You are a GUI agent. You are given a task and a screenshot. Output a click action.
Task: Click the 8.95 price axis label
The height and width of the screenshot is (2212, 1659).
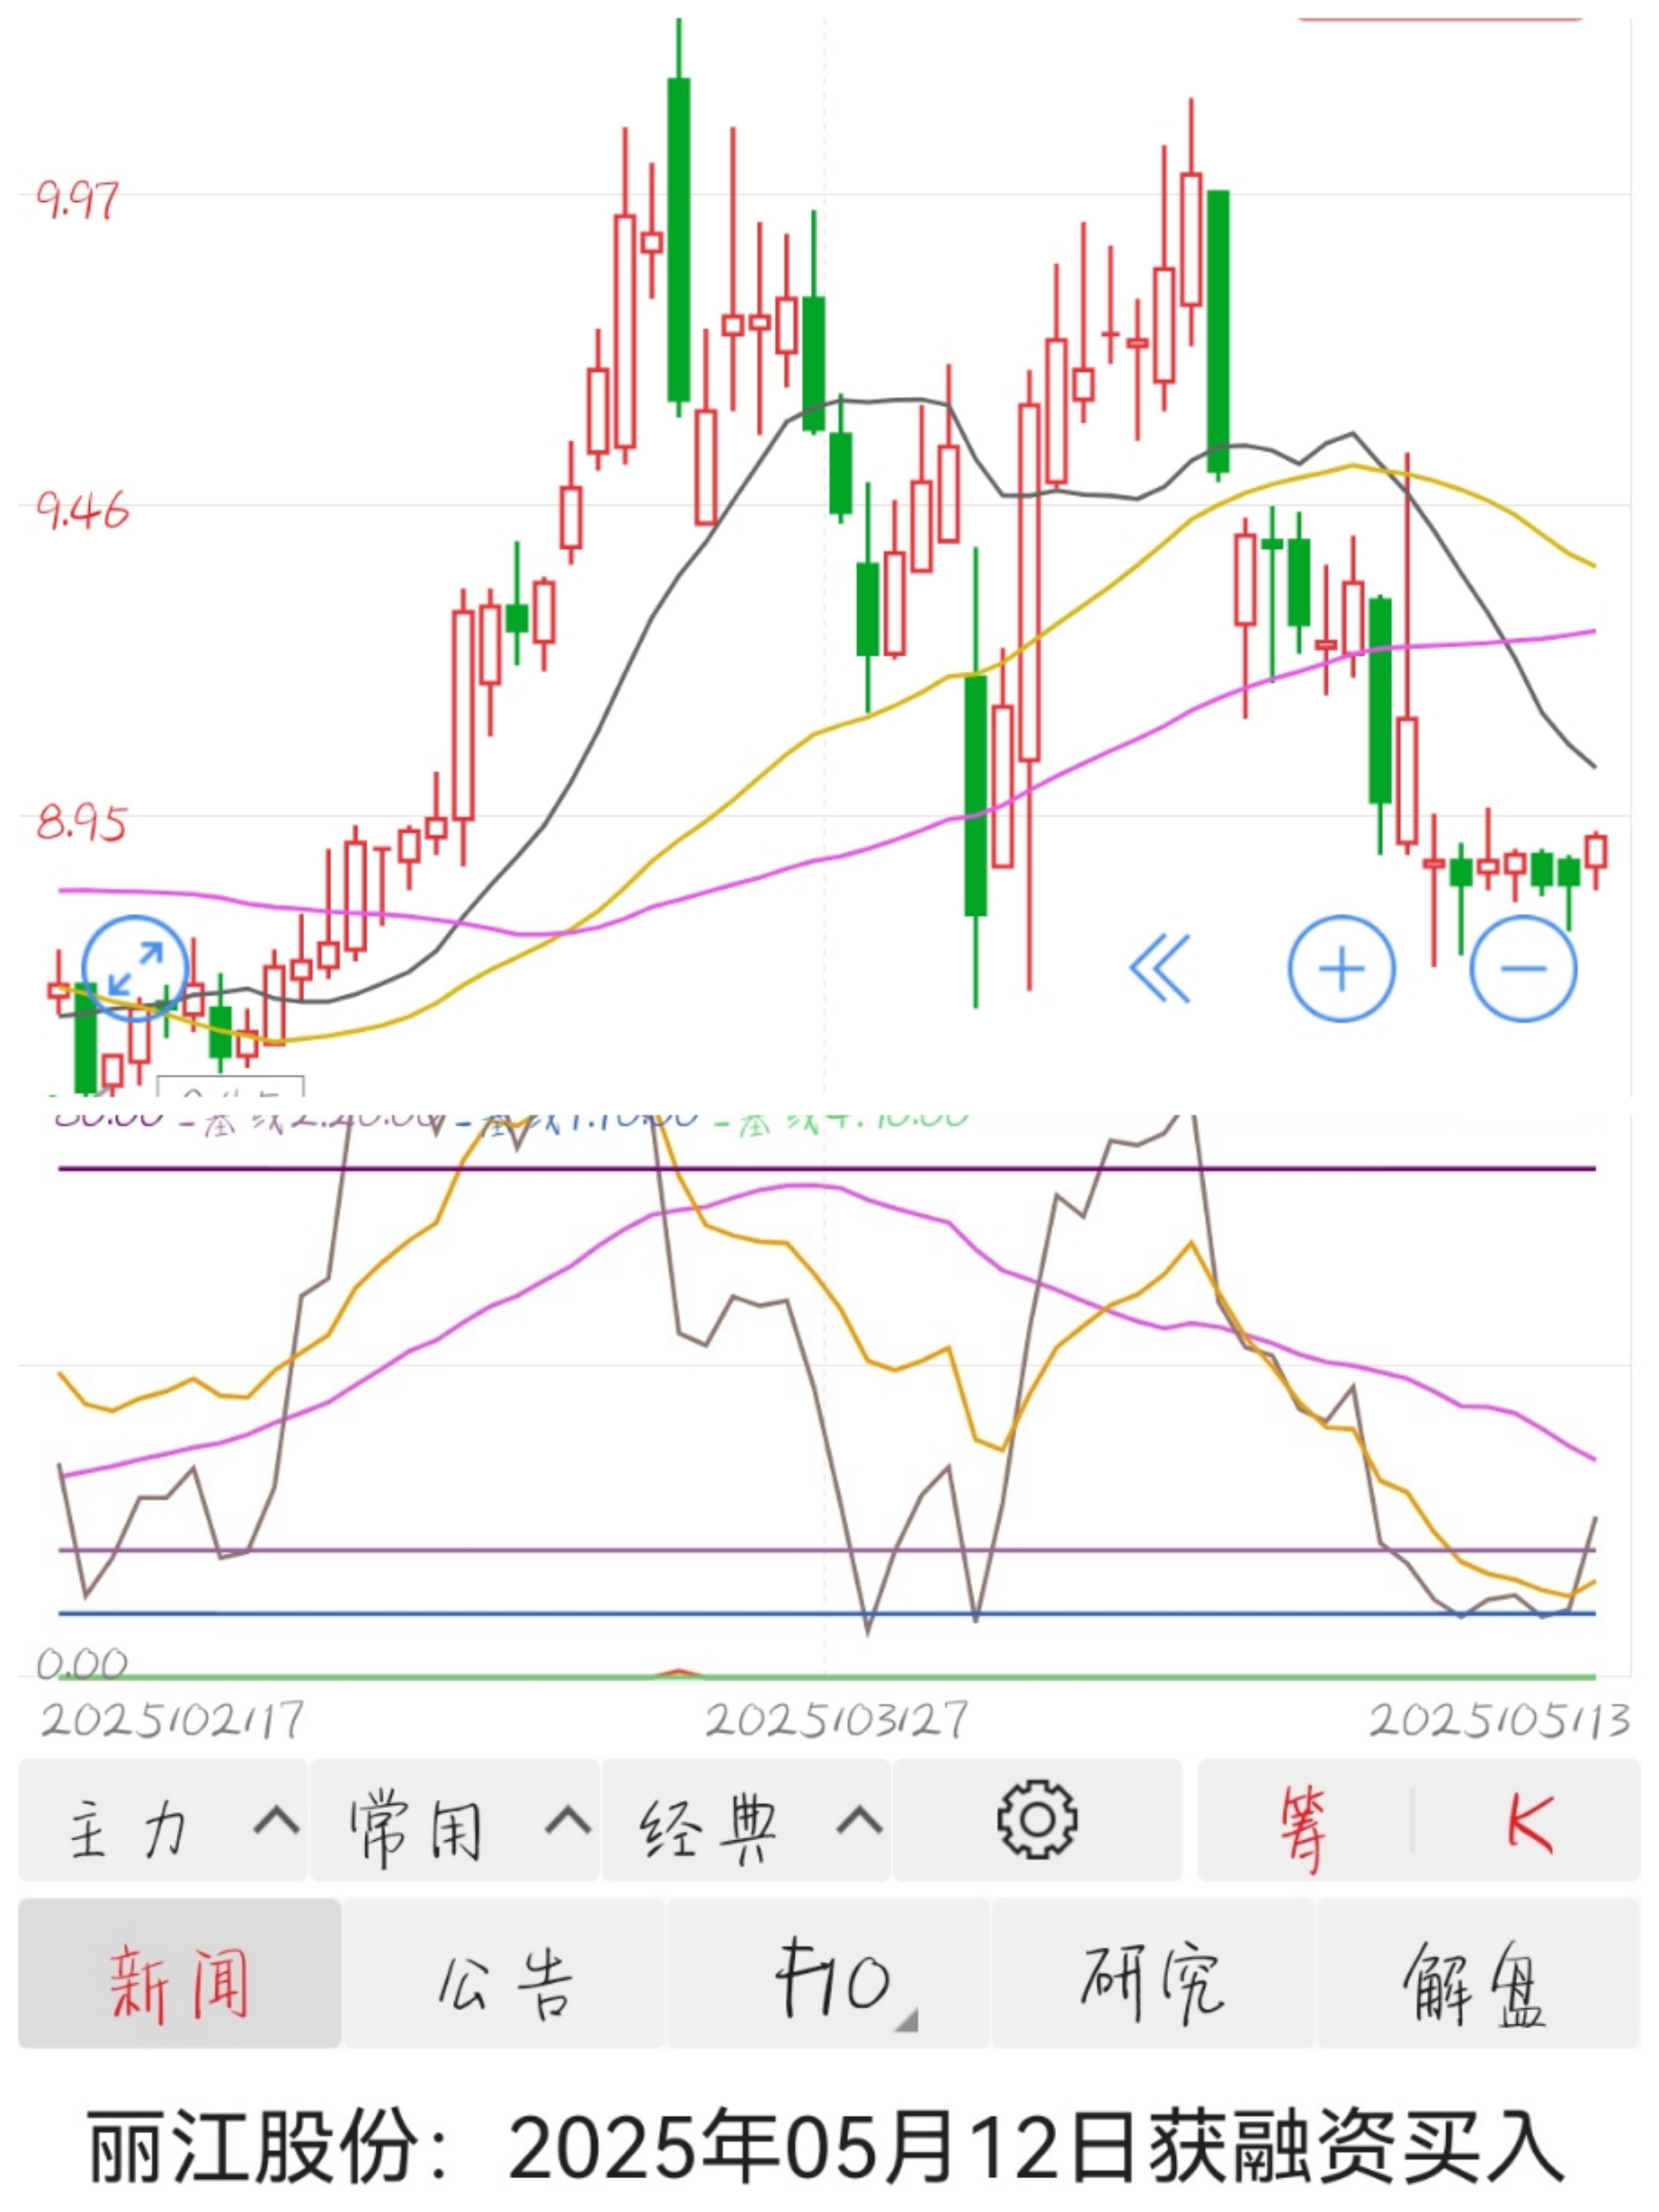(x=81, y=822)
